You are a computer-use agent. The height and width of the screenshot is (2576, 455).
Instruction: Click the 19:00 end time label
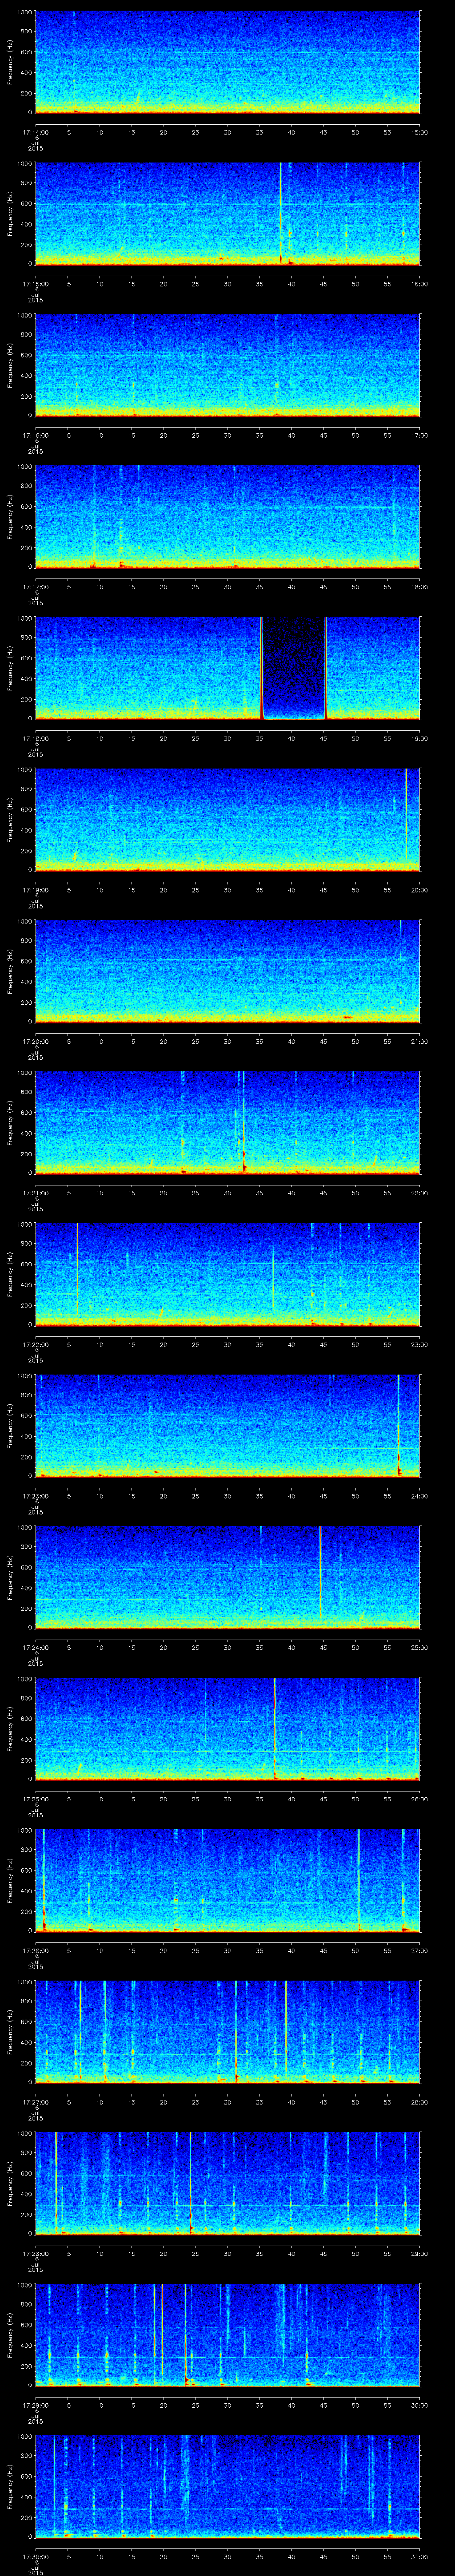[419, 738]
